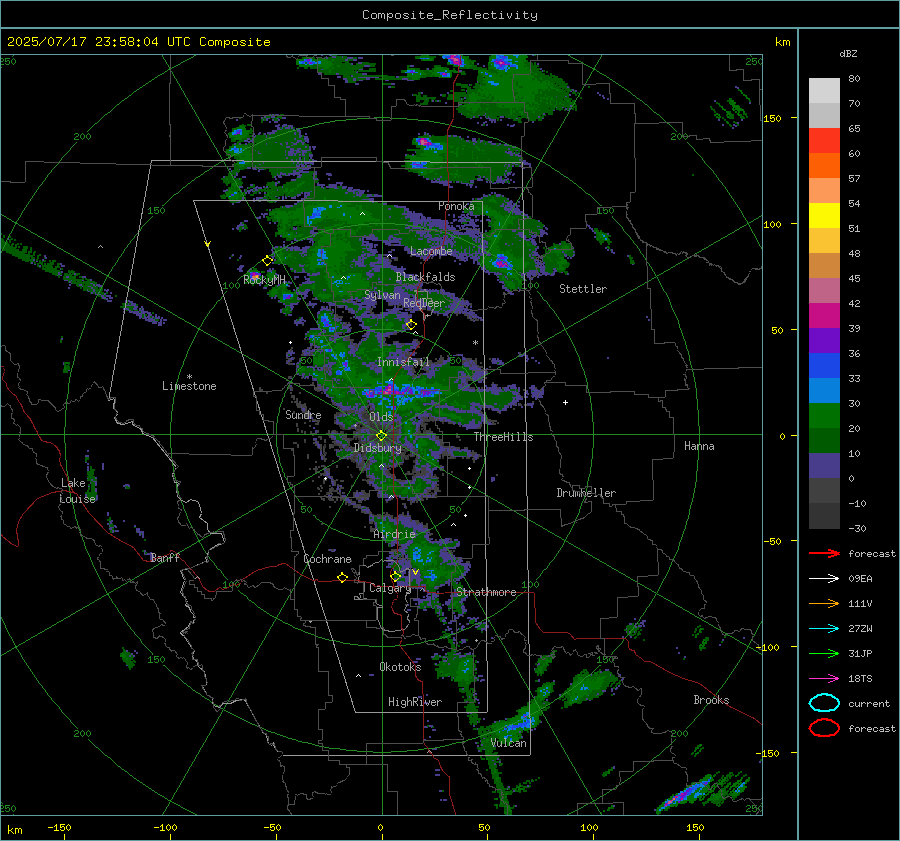Click the white plus marker west of Hanna

565,402
